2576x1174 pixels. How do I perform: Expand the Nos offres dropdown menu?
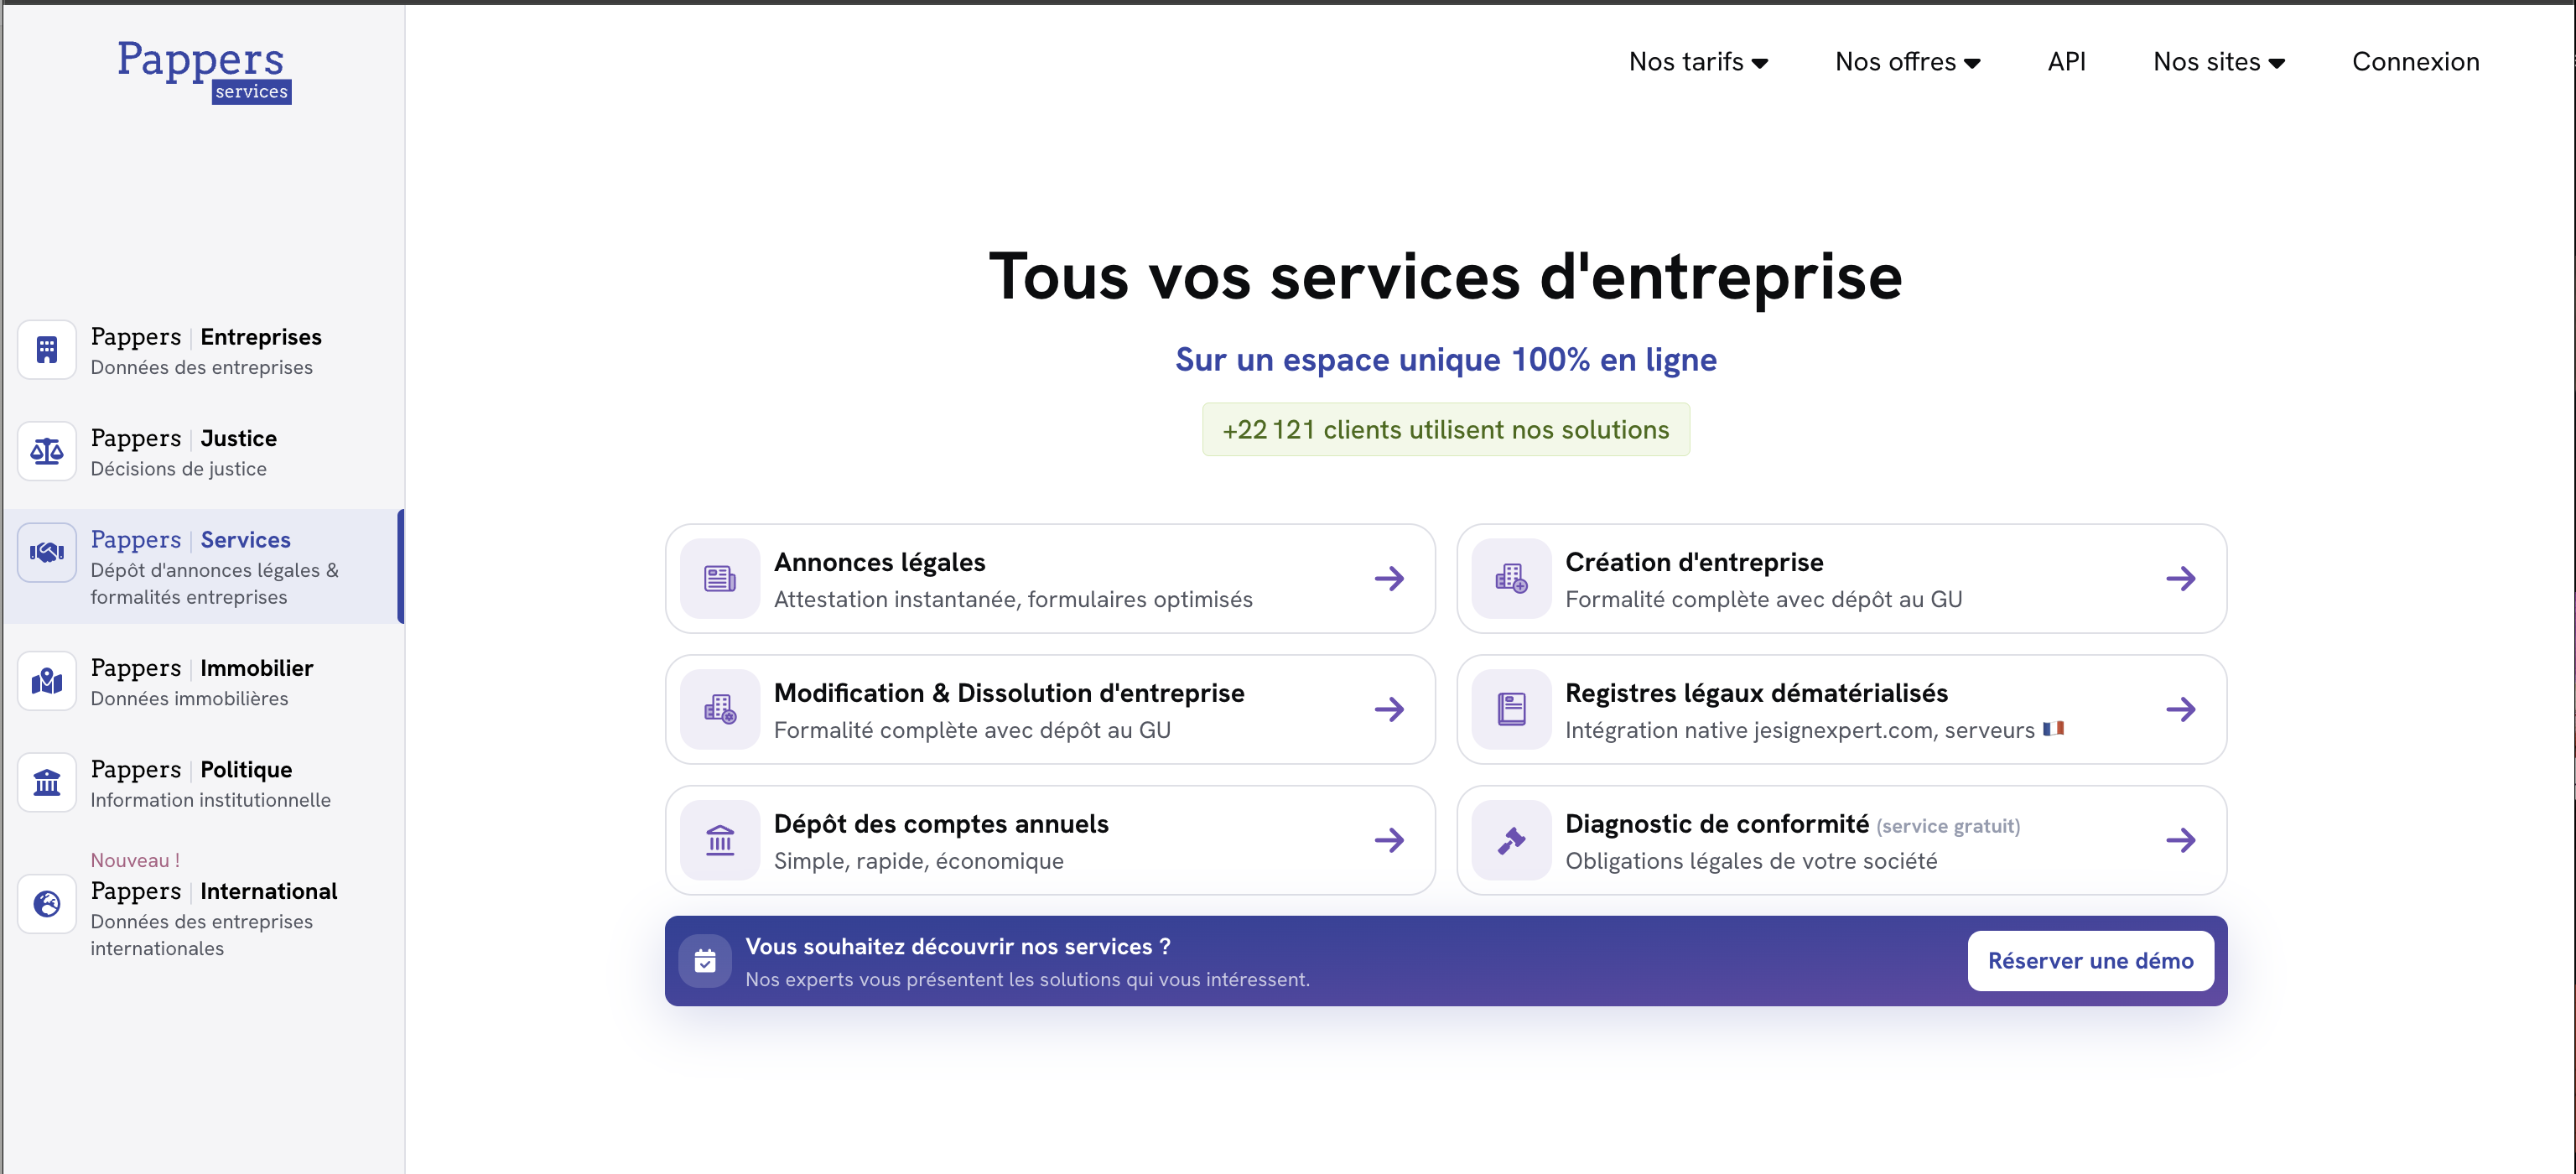(1907, 62)
